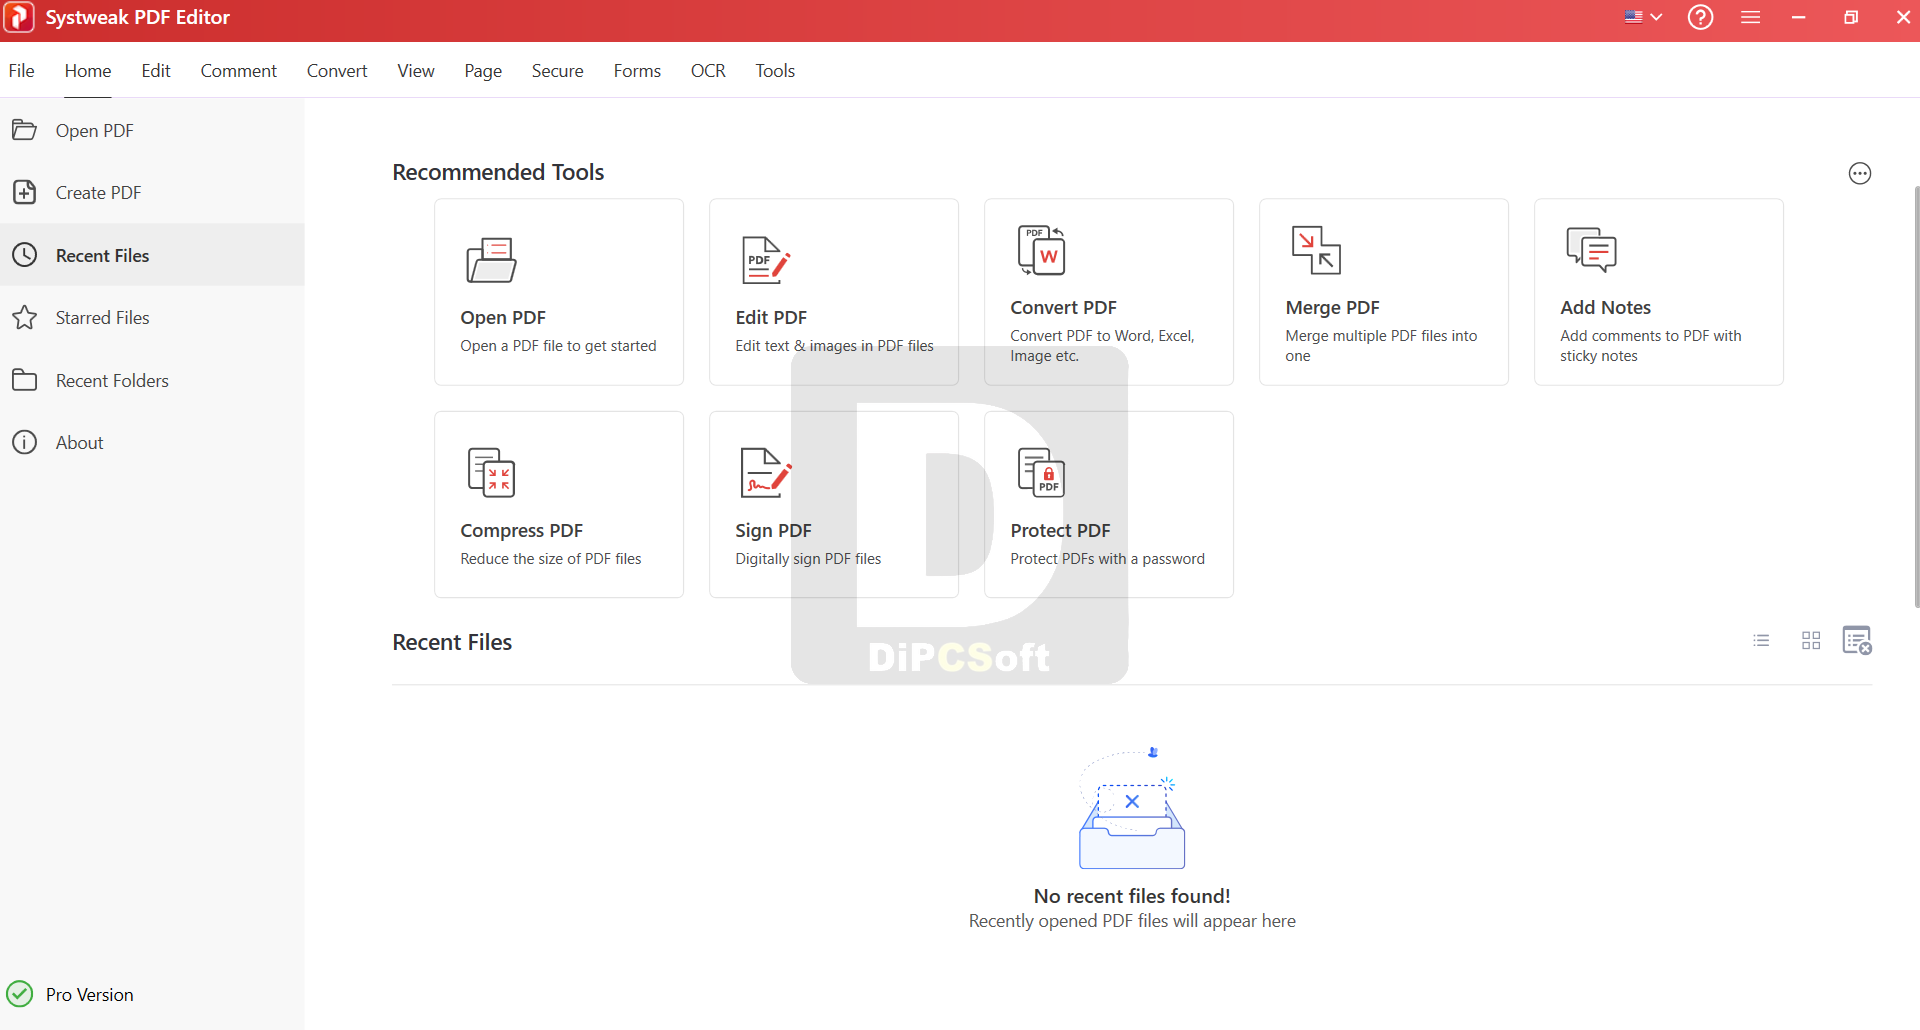This screenshot has height=1030, width=1920.
Task: Click the Open PDF sidebar label
Action: click(95, 131)
